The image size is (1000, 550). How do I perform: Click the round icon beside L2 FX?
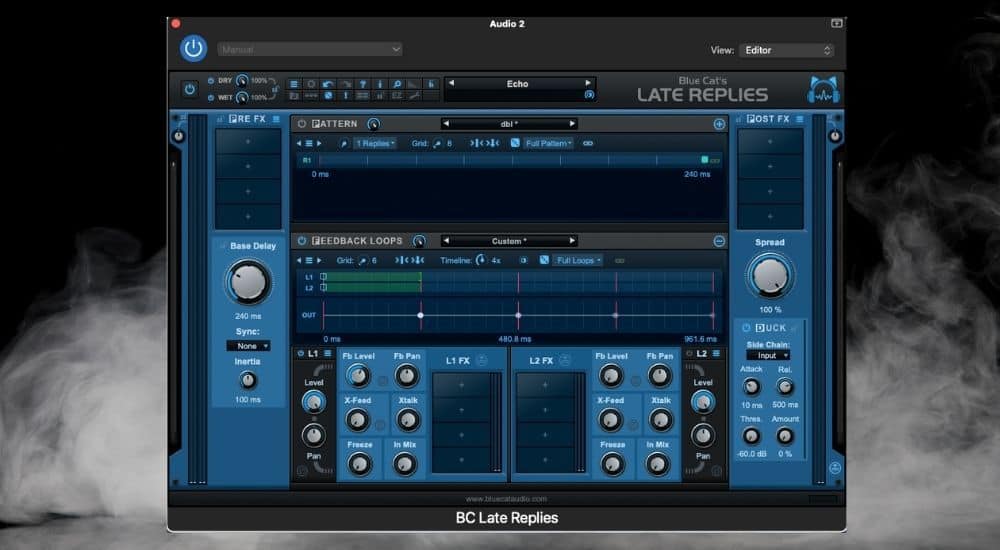564,360
